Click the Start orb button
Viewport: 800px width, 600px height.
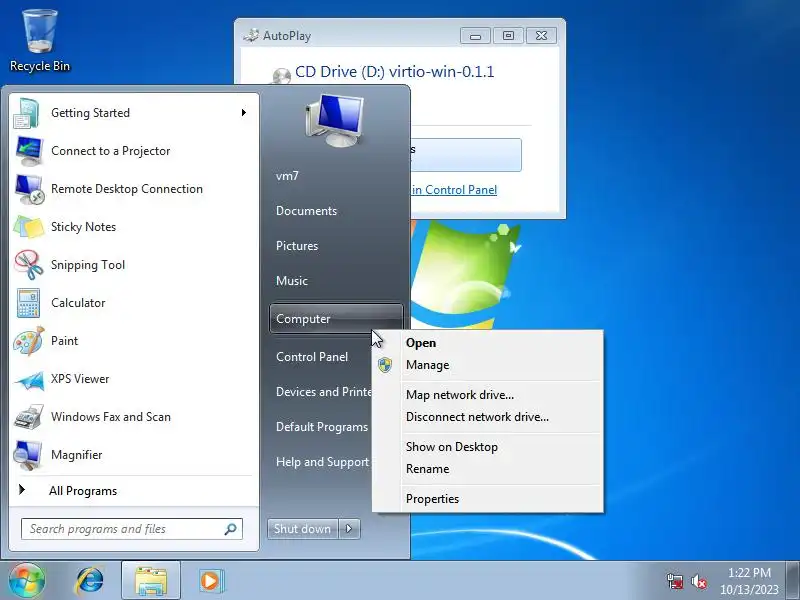[27, 581]
